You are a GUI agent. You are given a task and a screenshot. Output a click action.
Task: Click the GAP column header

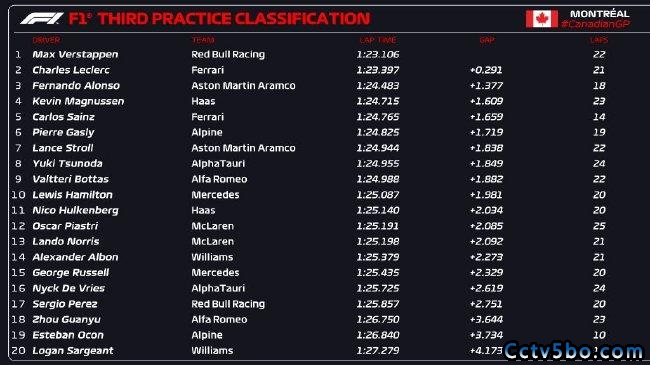487,40
